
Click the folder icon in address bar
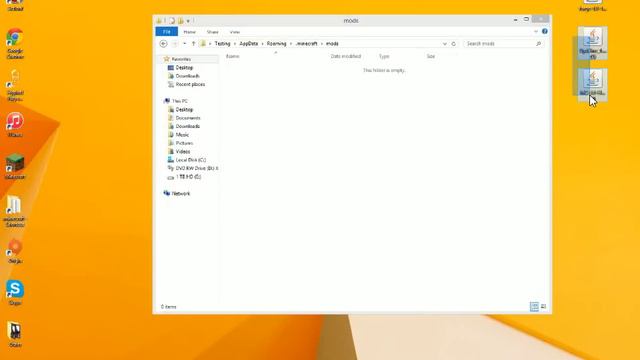click(203, 44)
